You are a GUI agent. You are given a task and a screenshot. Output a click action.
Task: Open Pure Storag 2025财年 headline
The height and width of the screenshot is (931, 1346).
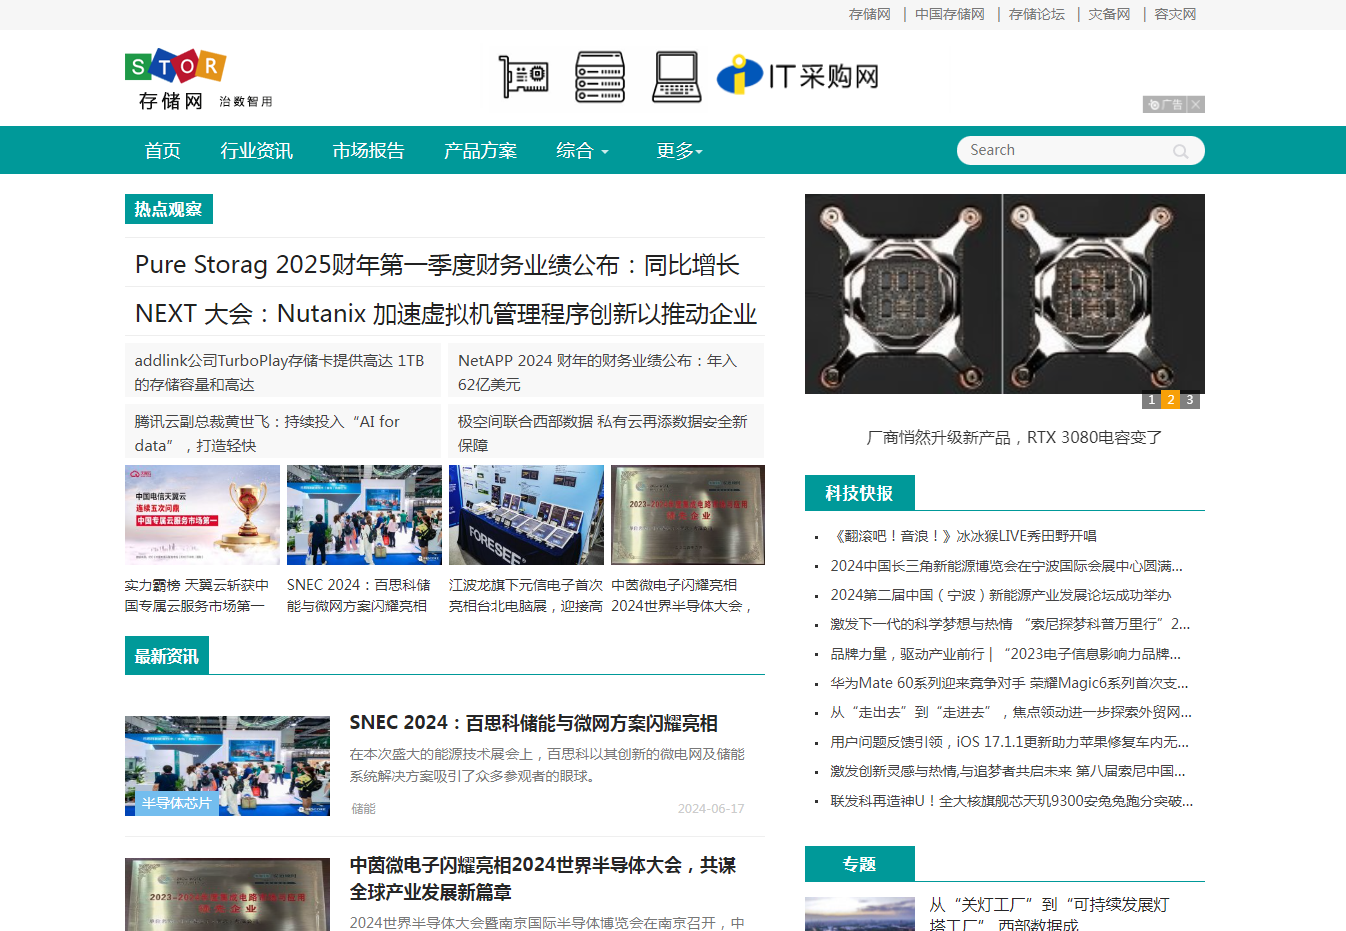click(437, 264)
